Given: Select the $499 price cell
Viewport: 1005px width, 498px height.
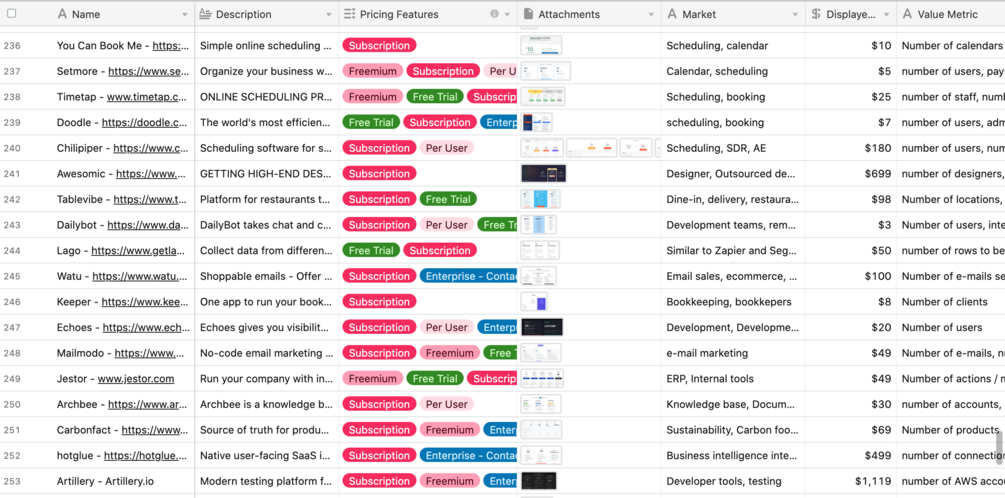Looking at the screenshot, I should [x=851, y=456].
